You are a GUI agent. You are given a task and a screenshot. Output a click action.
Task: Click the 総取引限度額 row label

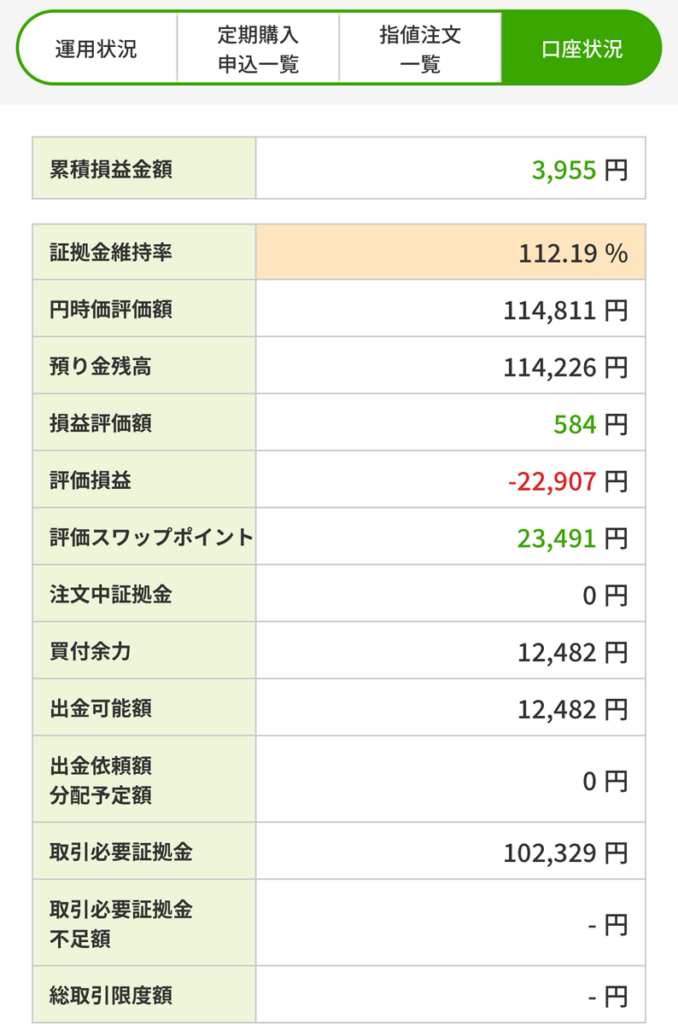click(111, 995)
